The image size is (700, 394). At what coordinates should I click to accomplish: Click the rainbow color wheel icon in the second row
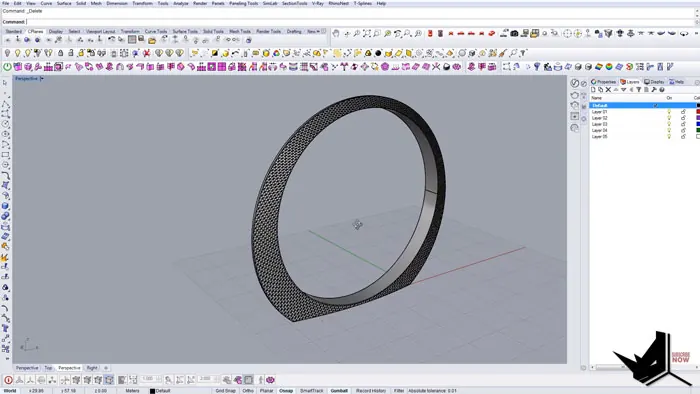(276, 53)
